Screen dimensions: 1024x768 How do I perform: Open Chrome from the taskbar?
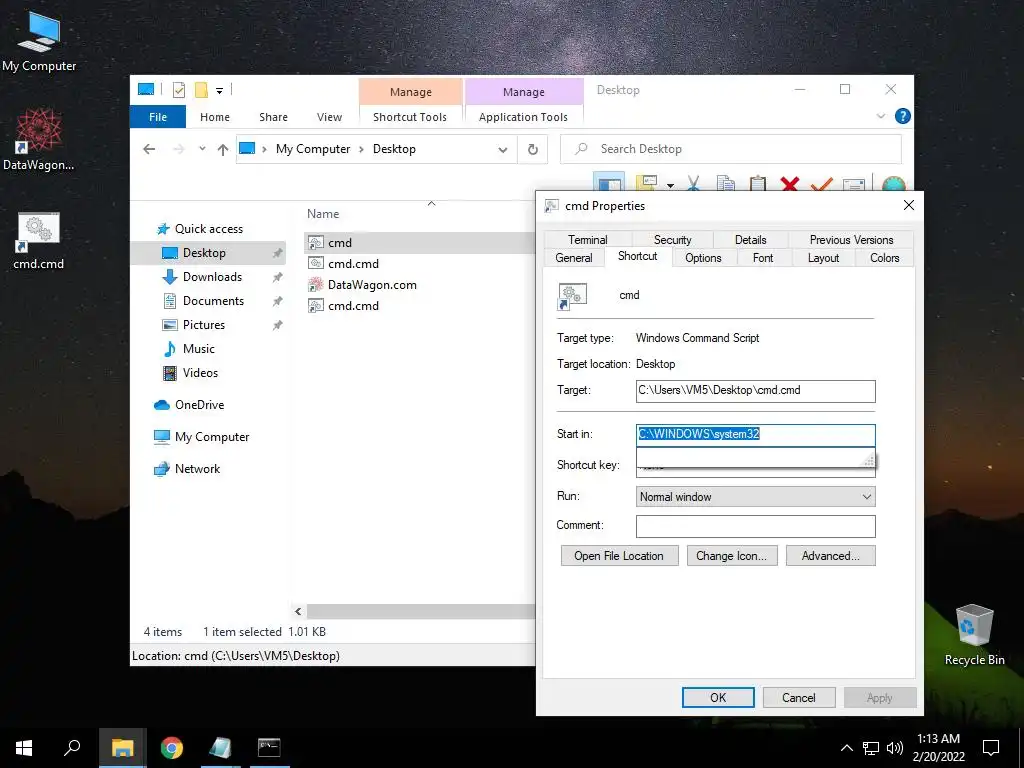click(x=172, y=748)
